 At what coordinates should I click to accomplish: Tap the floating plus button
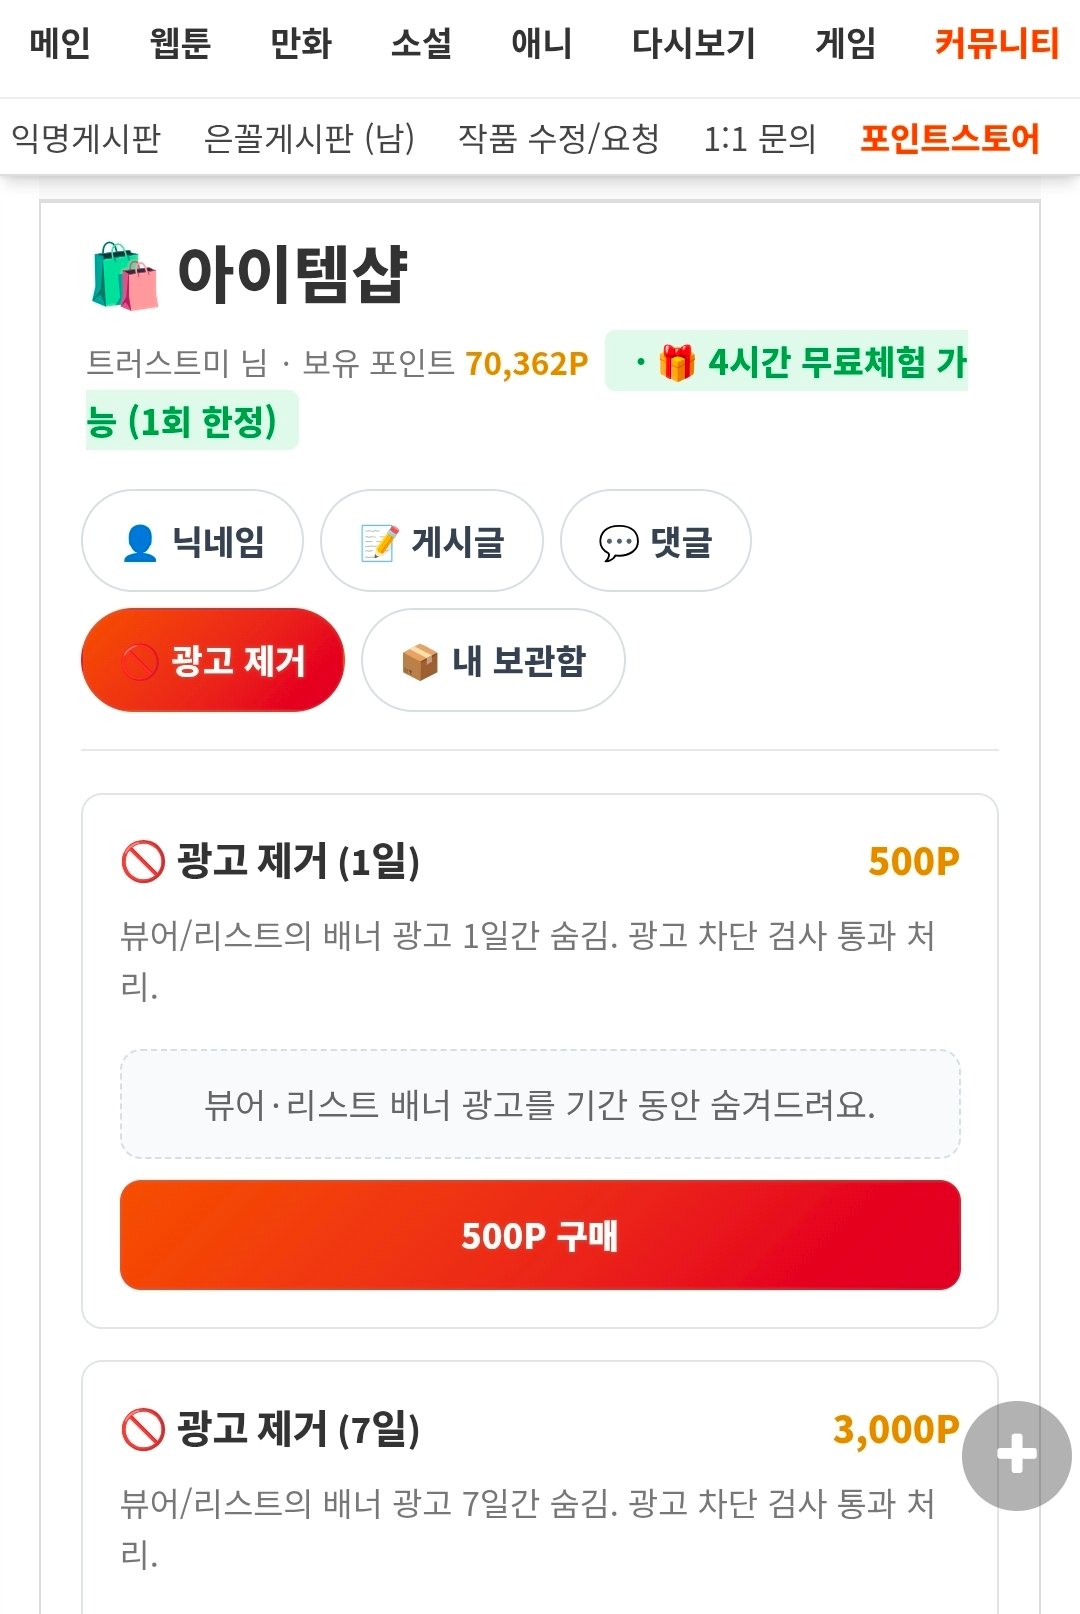[1016, 1455]
